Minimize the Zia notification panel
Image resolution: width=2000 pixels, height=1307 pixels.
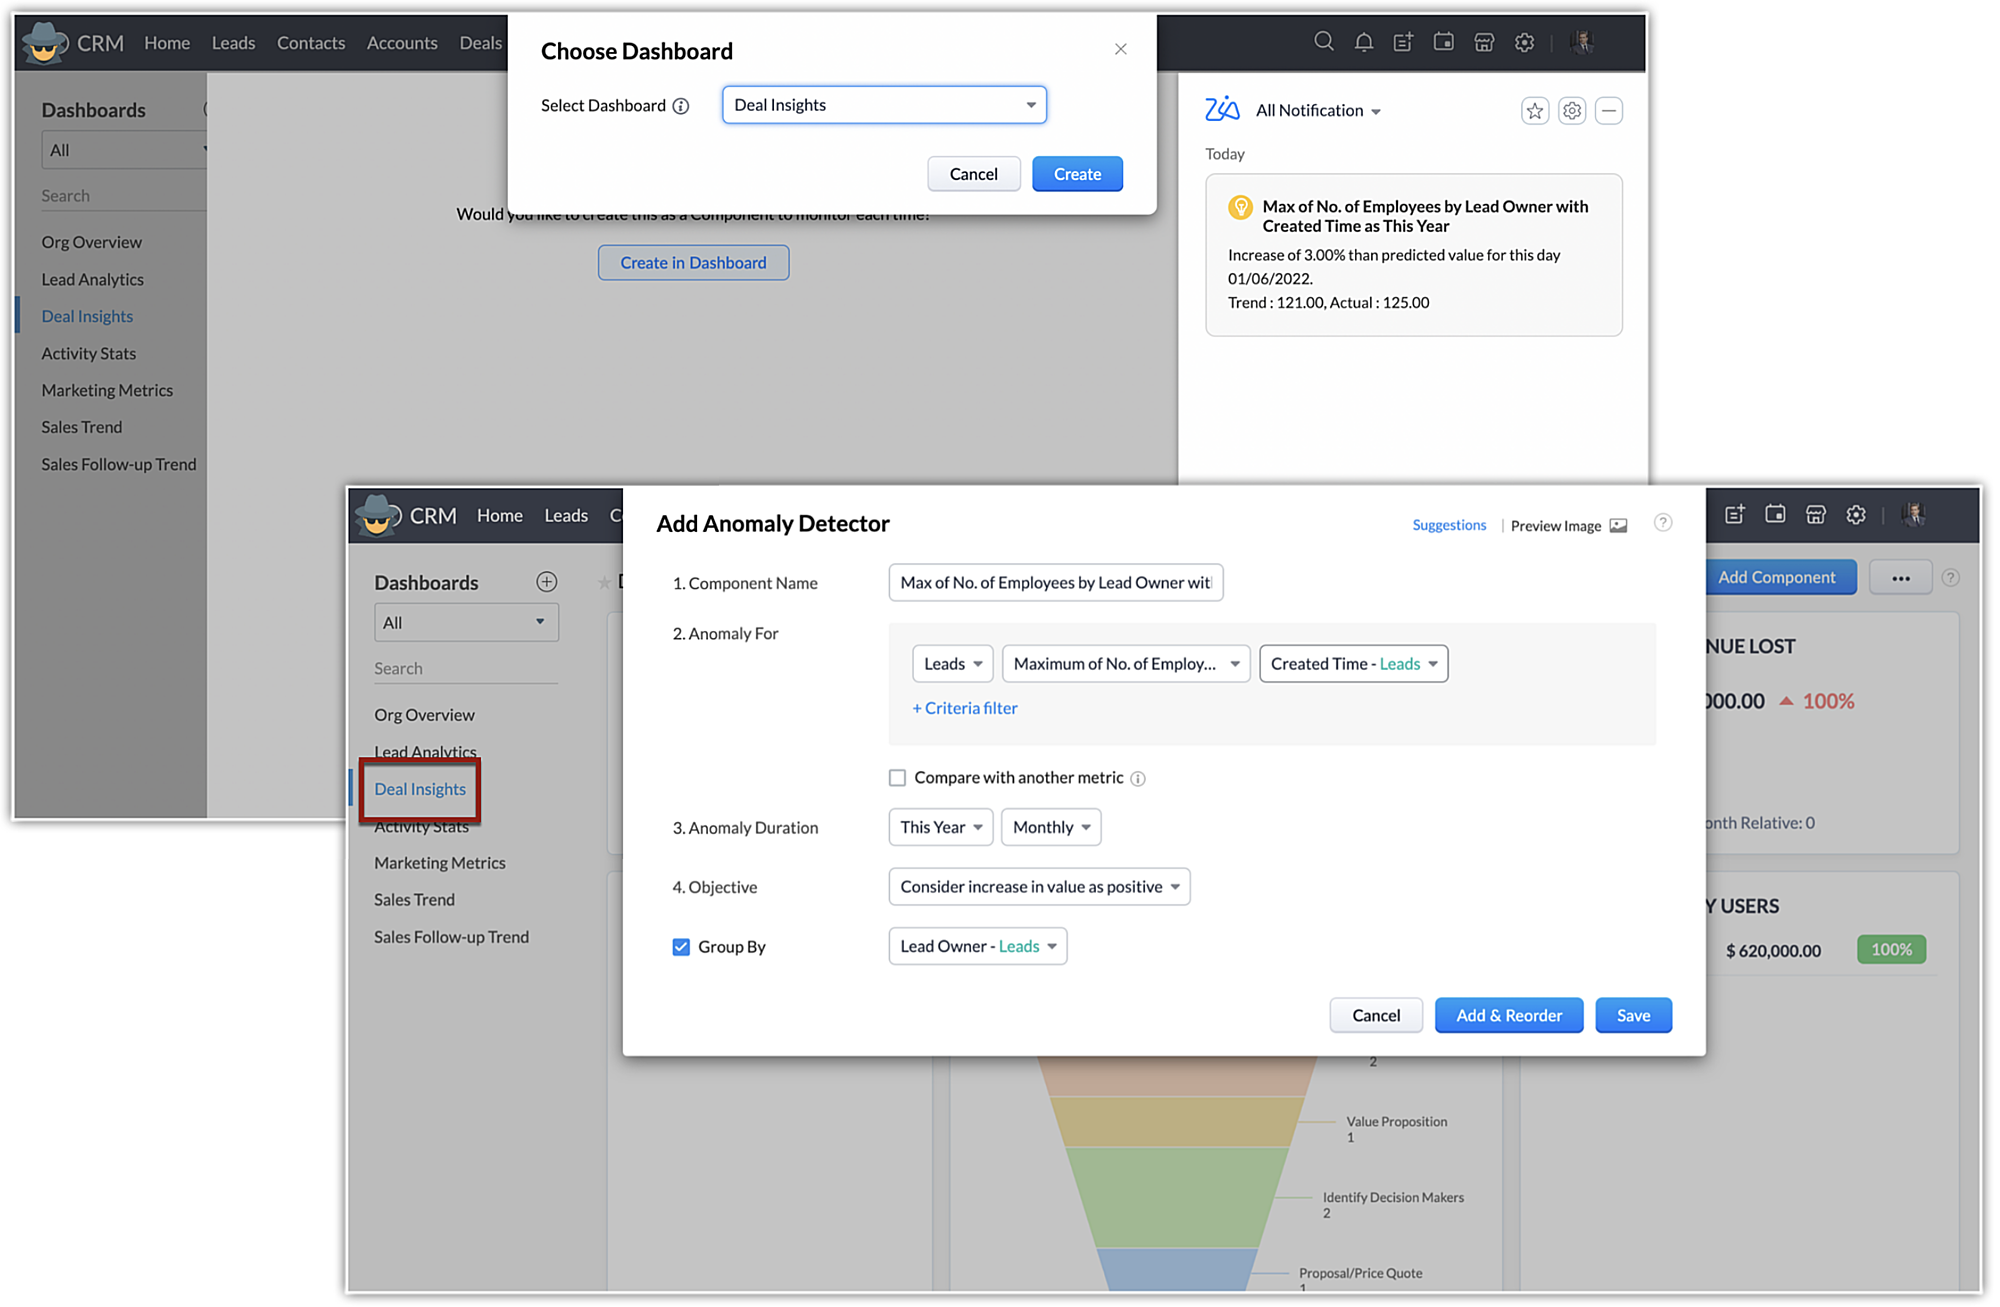pos(1608,110)
